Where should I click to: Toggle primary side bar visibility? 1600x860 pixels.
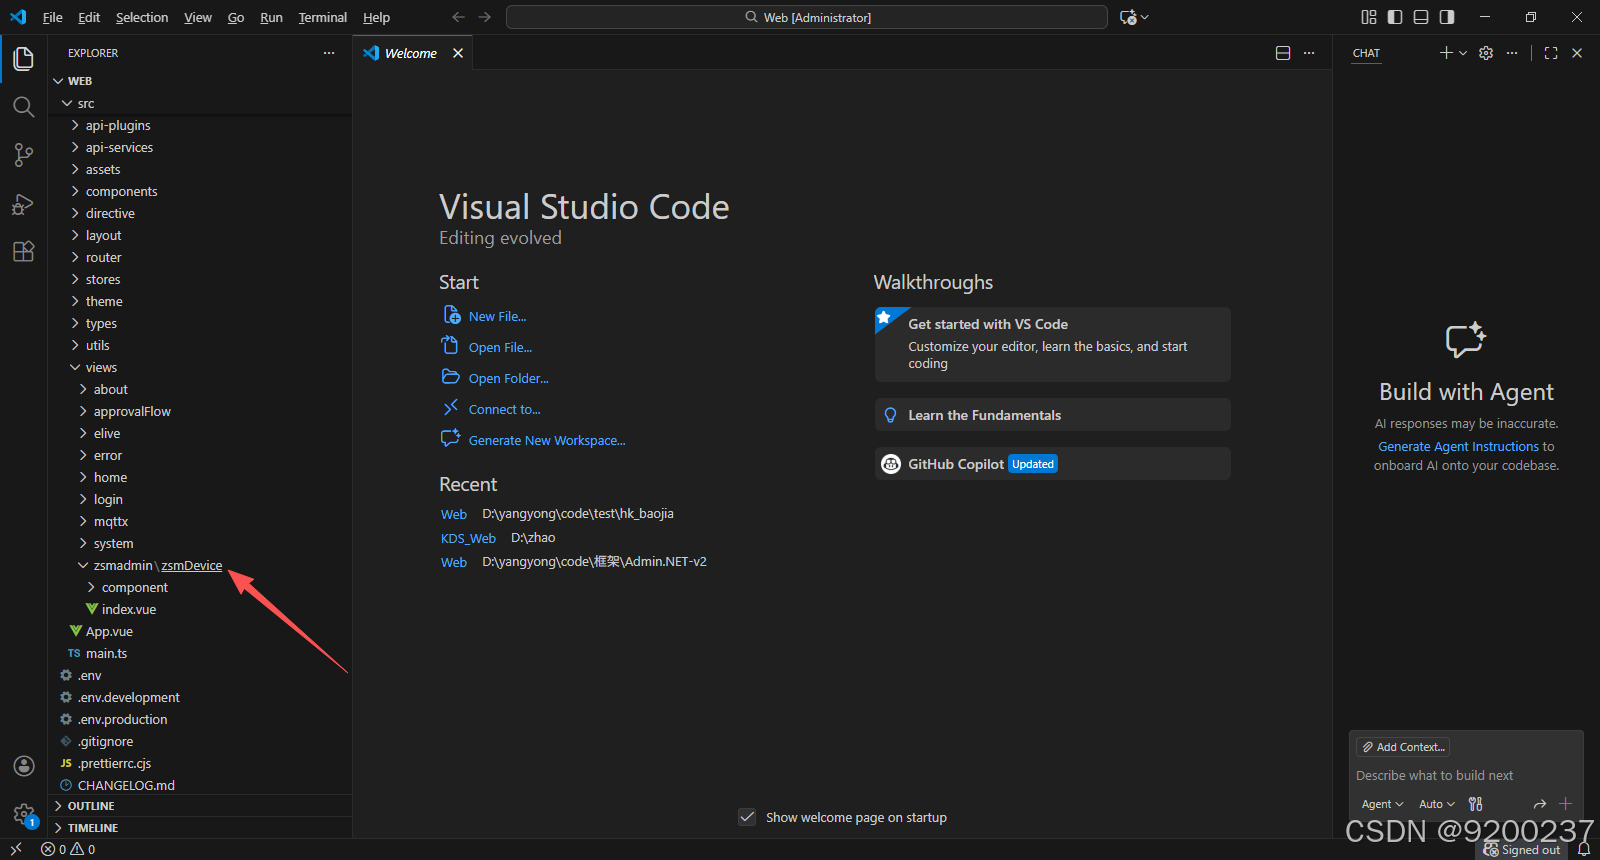[1395, 17]
